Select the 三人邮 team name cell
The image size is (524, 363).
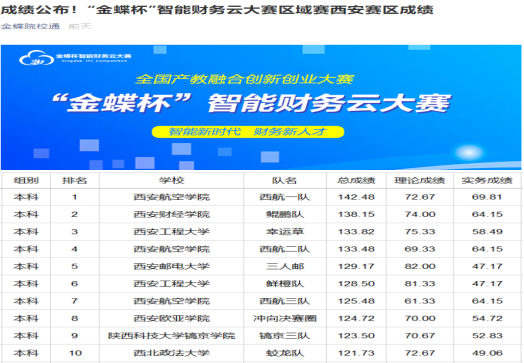[285, 266]
